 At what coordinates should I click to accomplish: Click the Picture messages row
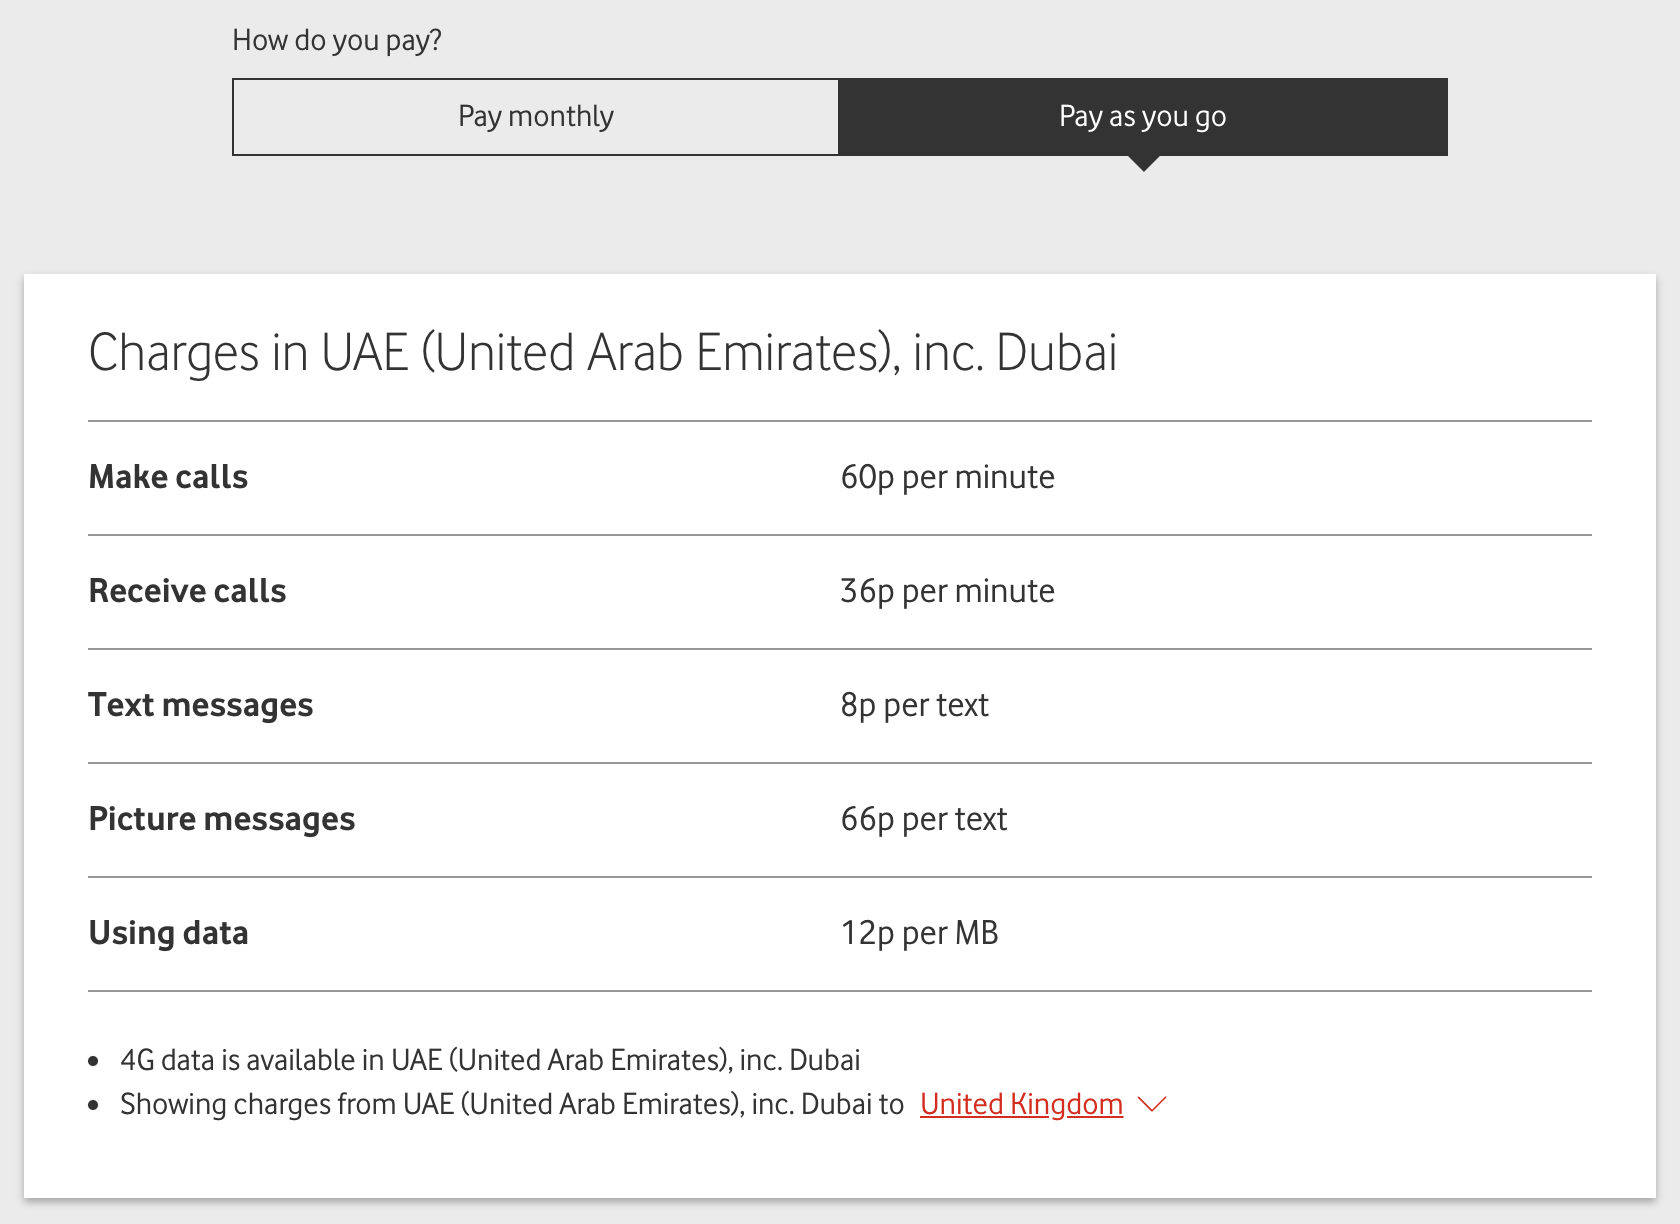point(221,818)
